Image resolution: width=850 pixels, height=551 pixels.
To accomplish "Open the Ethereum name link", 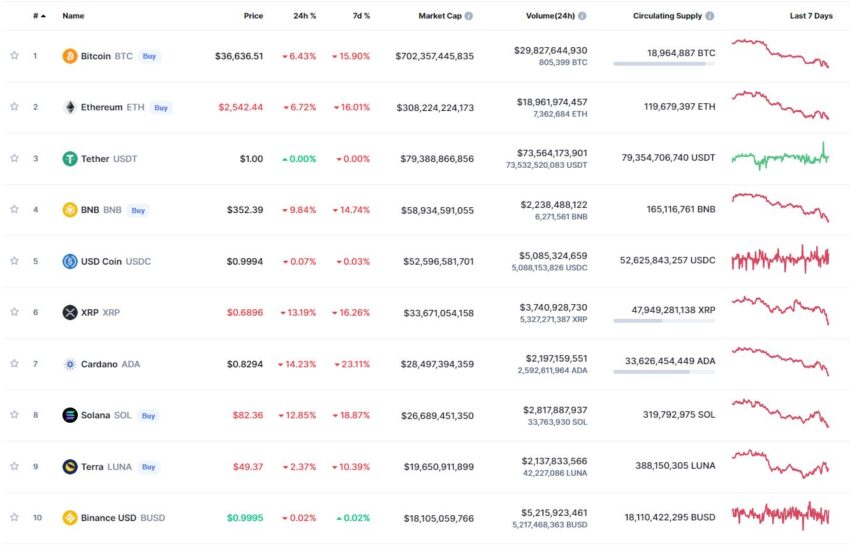I will point(102,107).
